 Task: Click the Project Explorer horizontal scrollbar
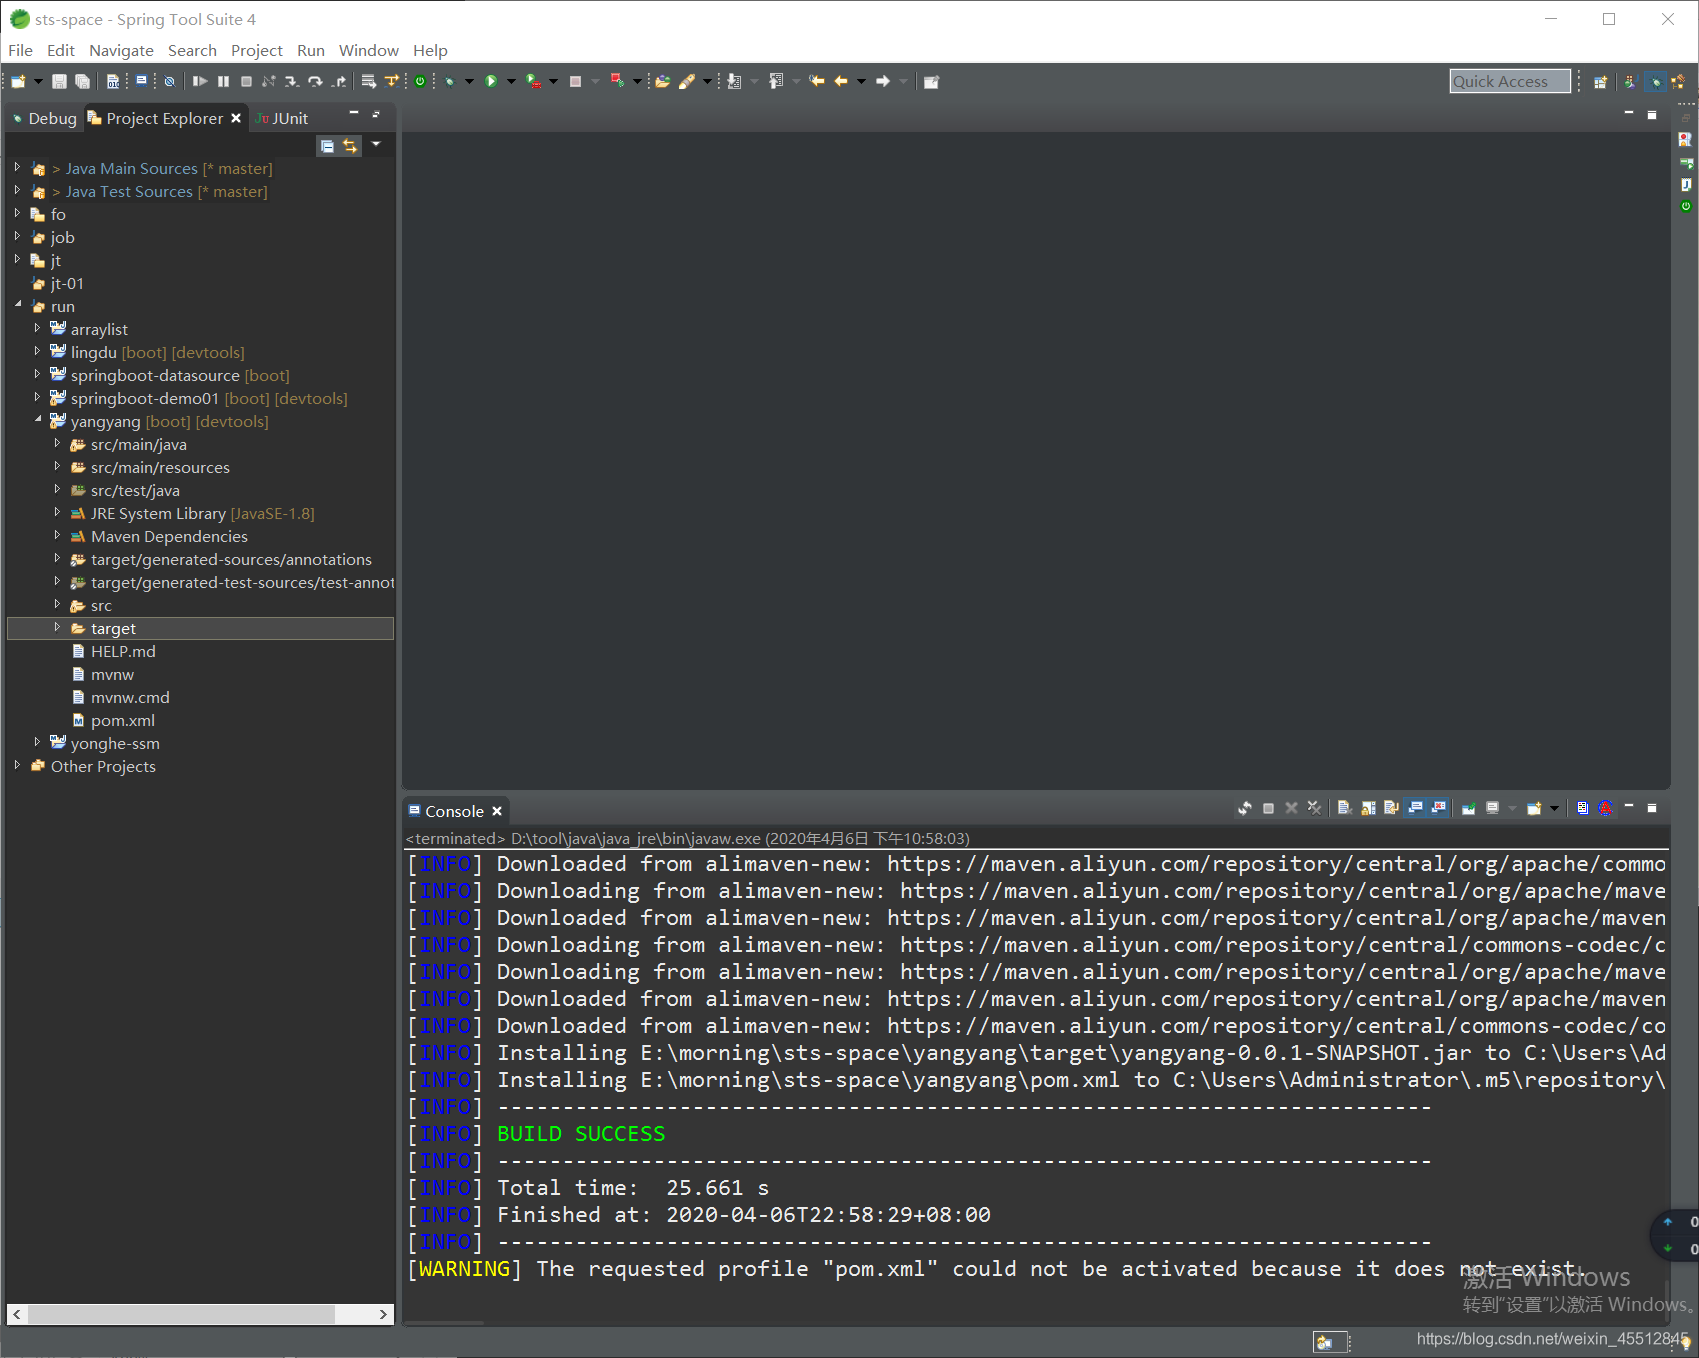(180, 1314)
